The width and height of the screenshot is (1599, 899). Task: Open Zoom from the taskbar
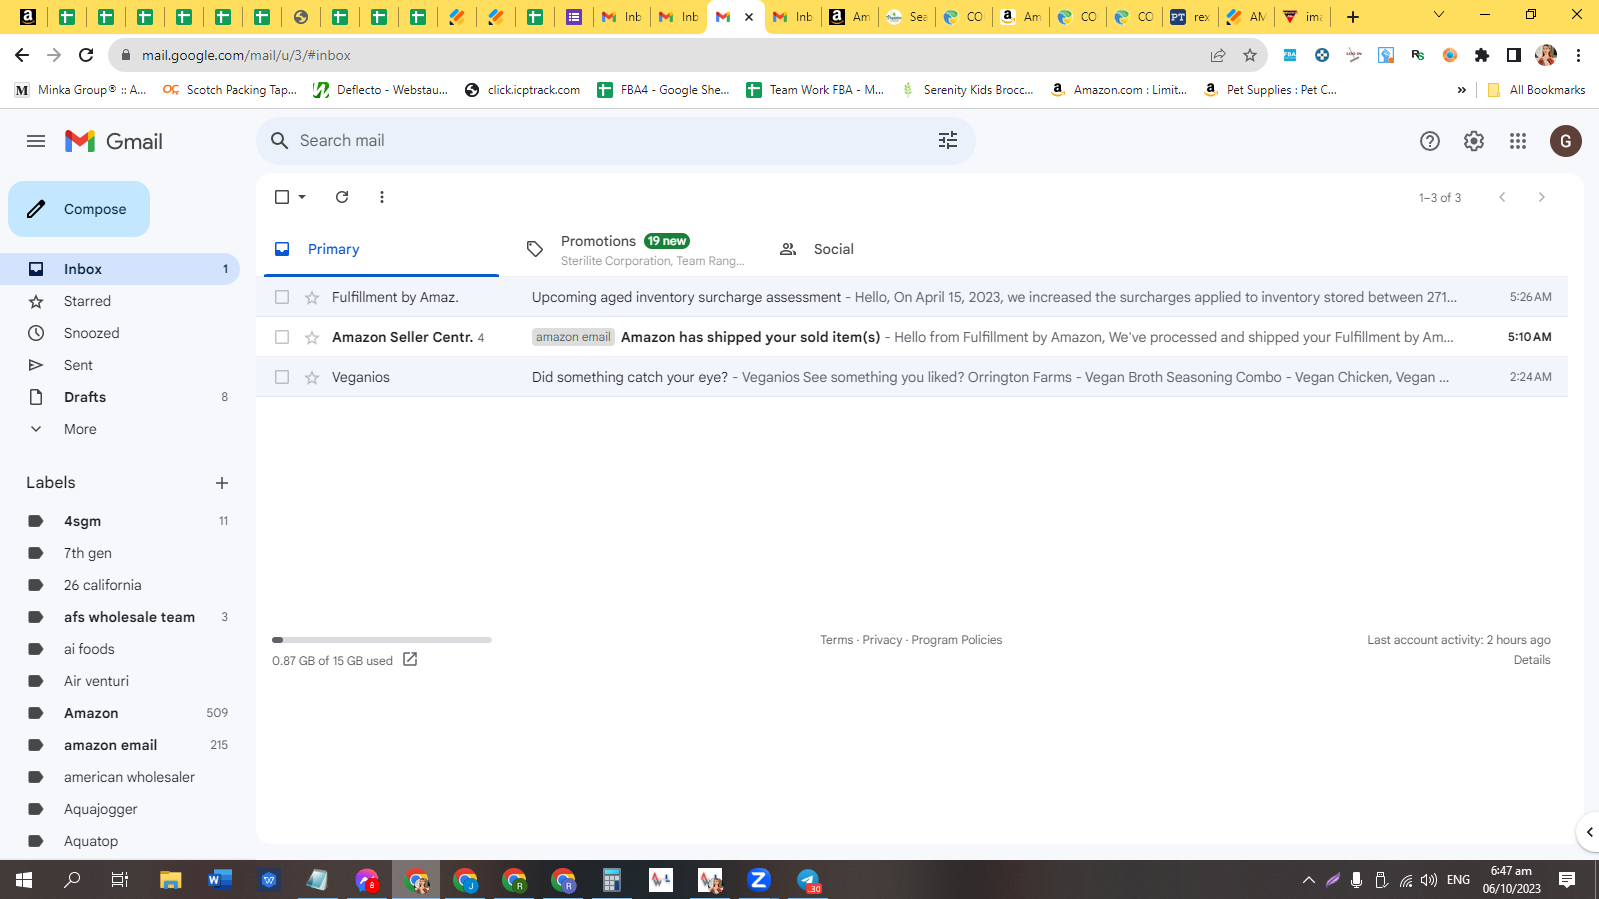pos(759,880)
